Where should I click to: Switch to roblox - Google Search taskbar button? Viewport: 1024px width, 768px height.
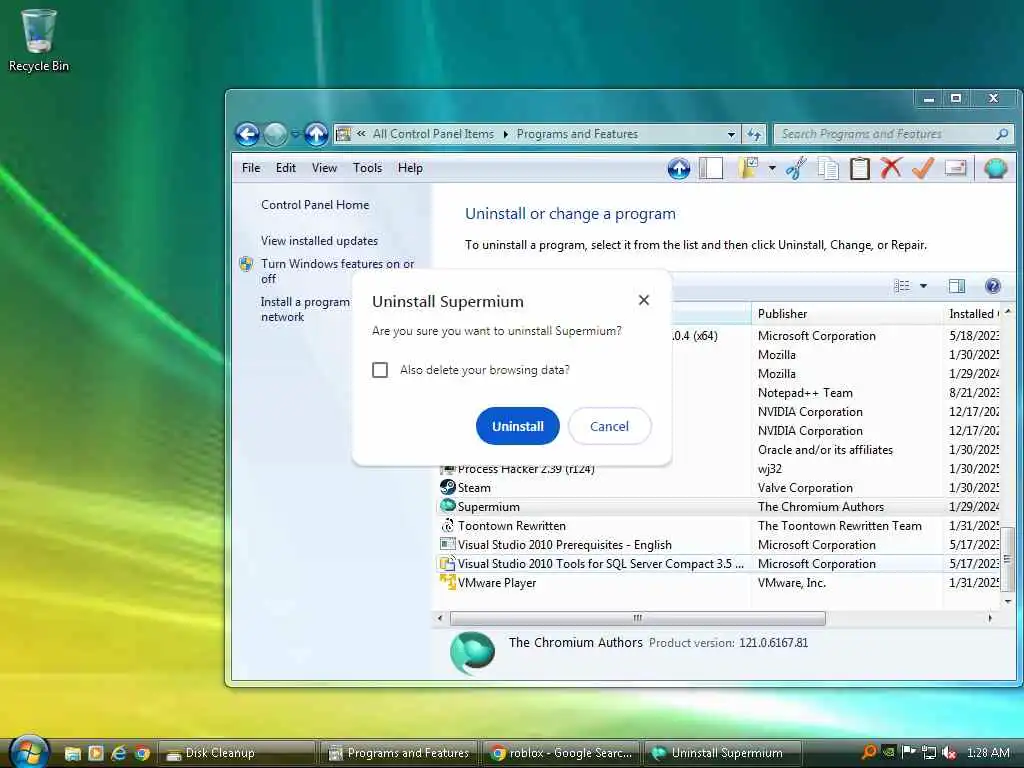[562, 753]
